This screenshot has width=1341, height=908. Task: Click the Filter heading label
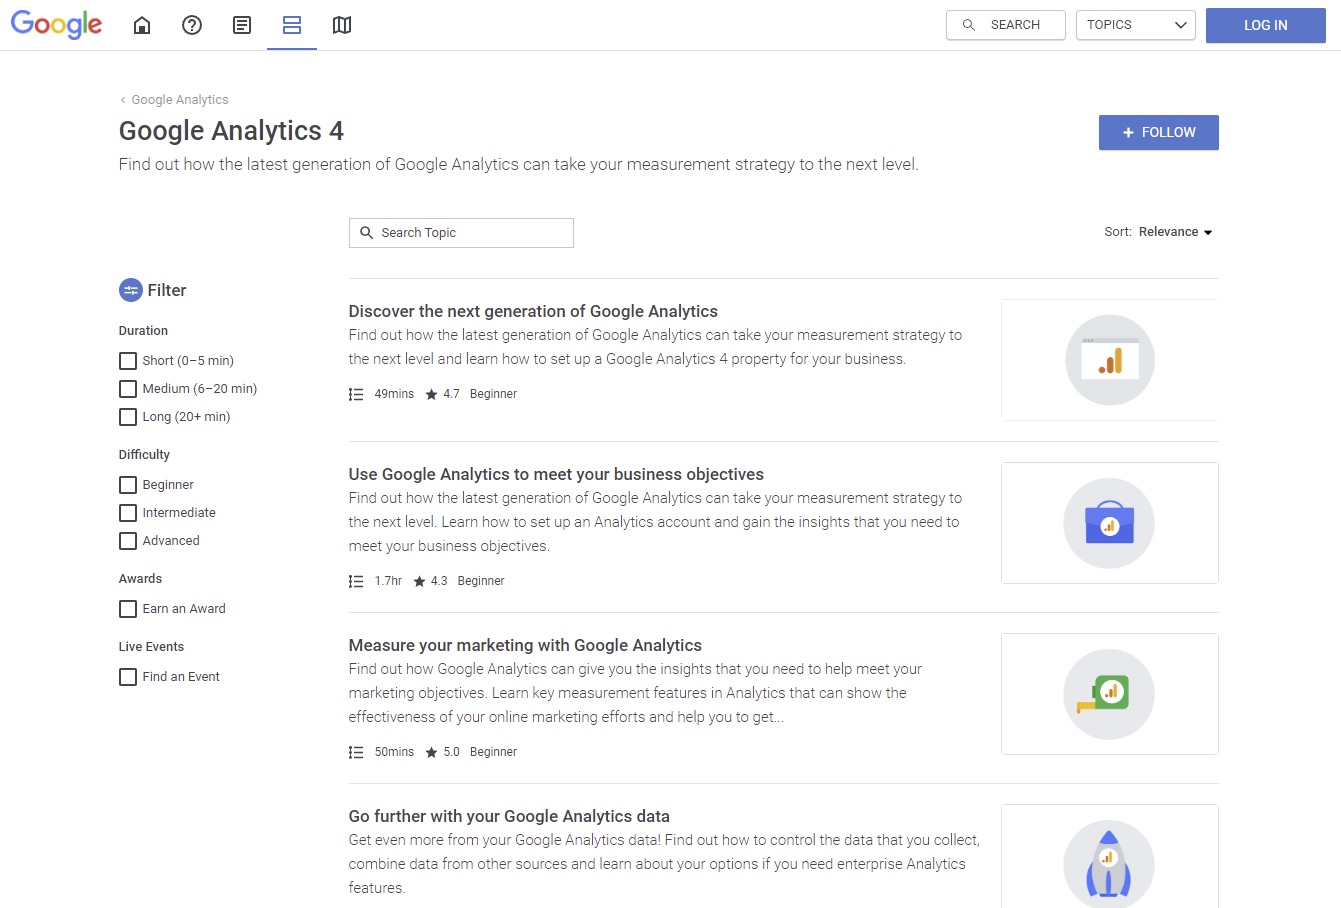[167, 290]
